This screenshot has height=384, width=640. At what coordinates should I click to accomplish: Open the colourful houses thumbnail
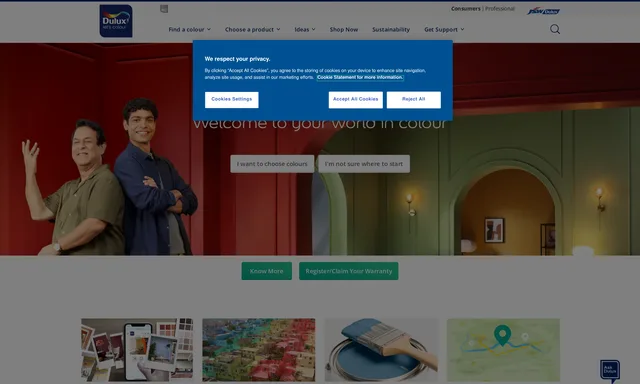(259, 350)
